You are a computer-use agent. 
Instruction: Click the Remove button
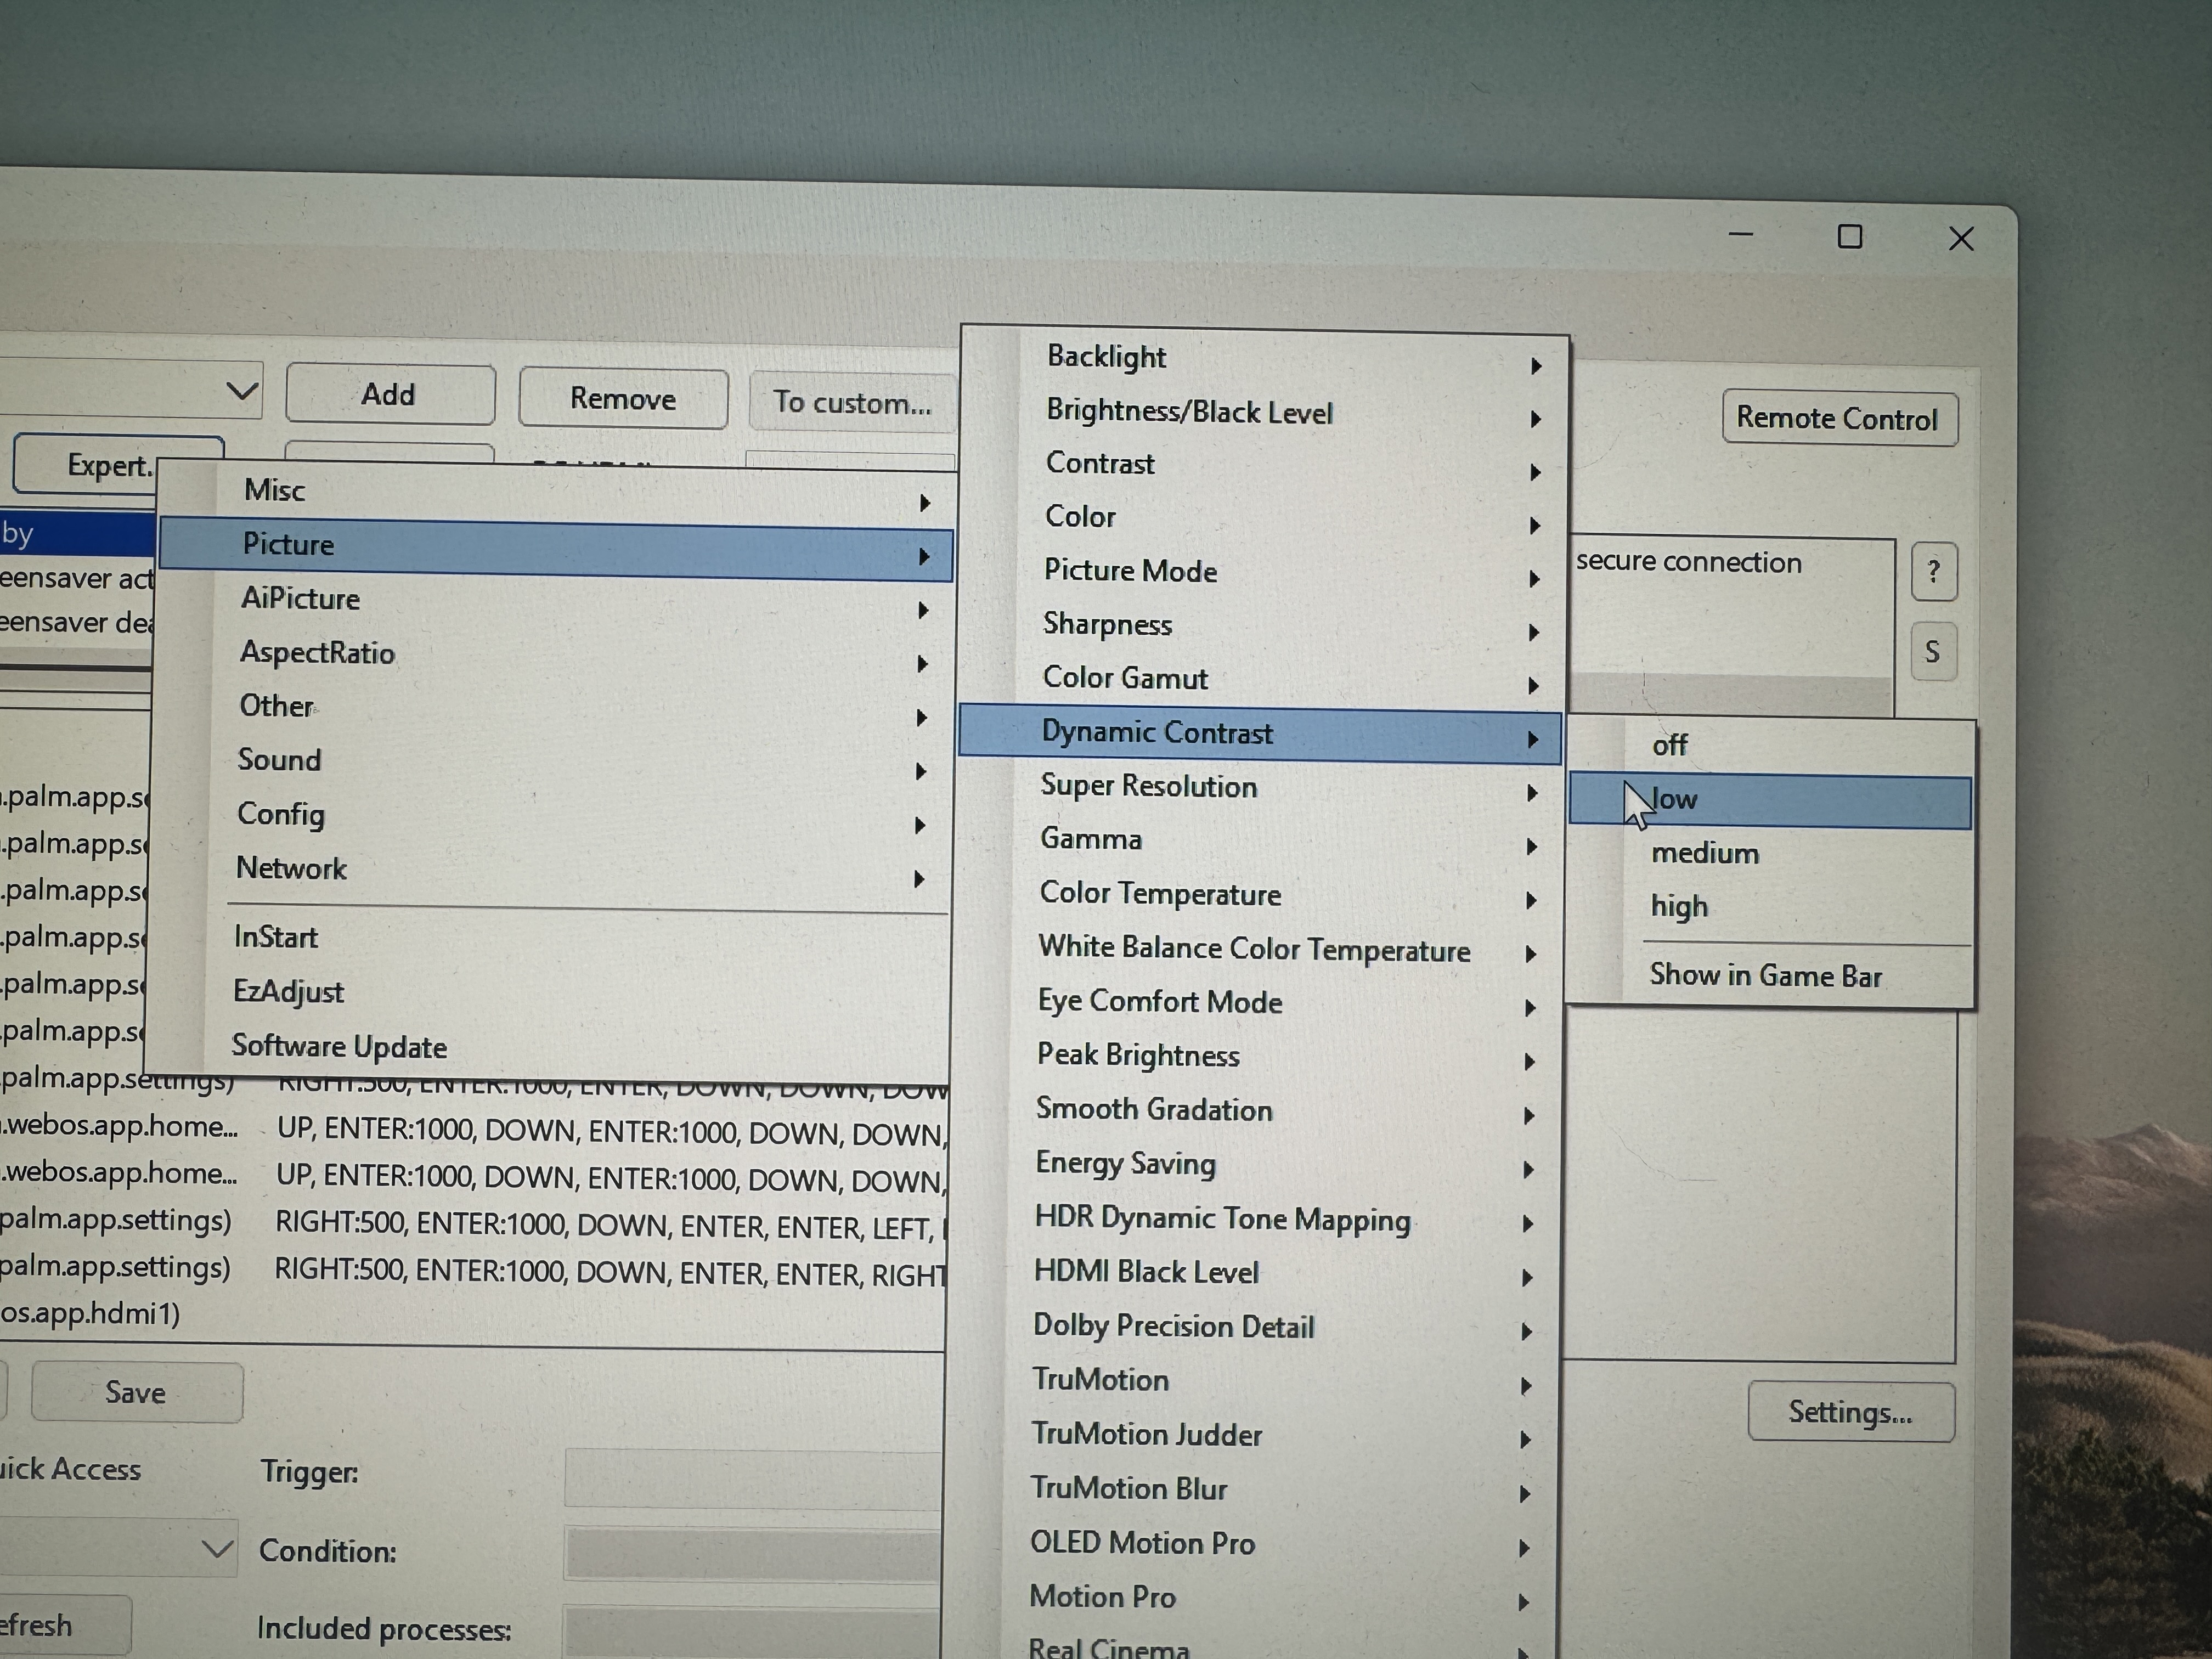[622, 399]
